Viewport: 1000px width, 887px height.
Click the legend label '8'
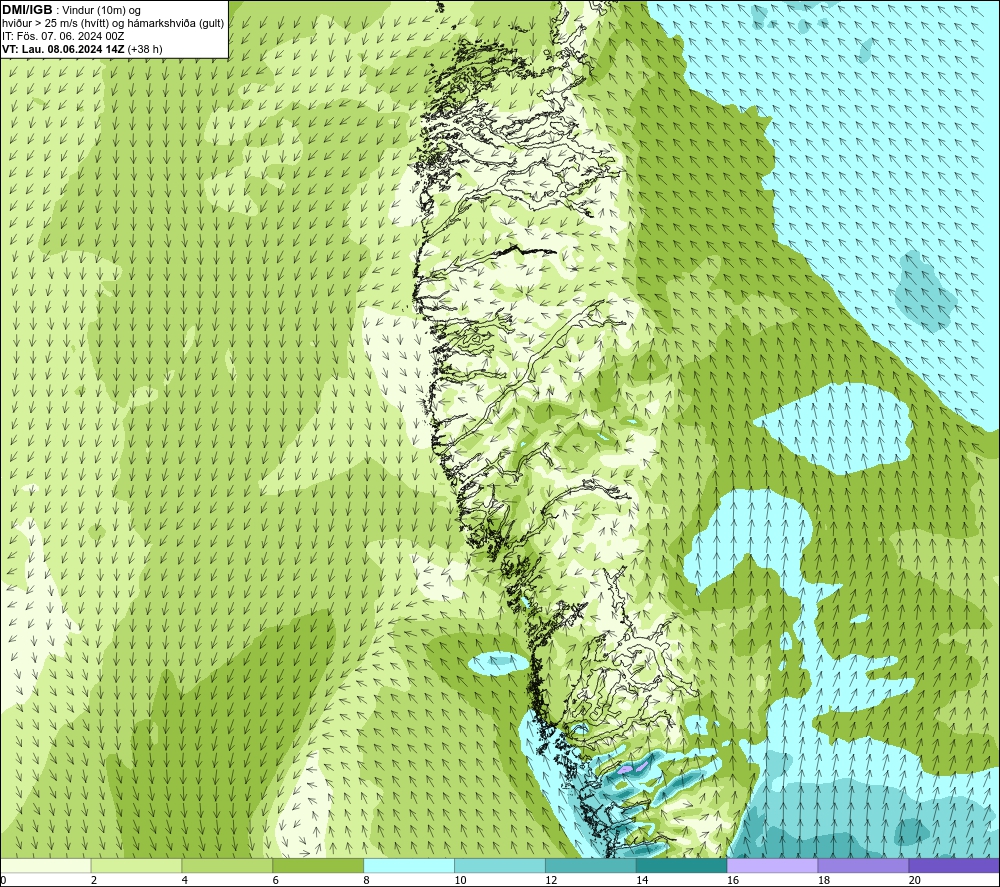367,880
